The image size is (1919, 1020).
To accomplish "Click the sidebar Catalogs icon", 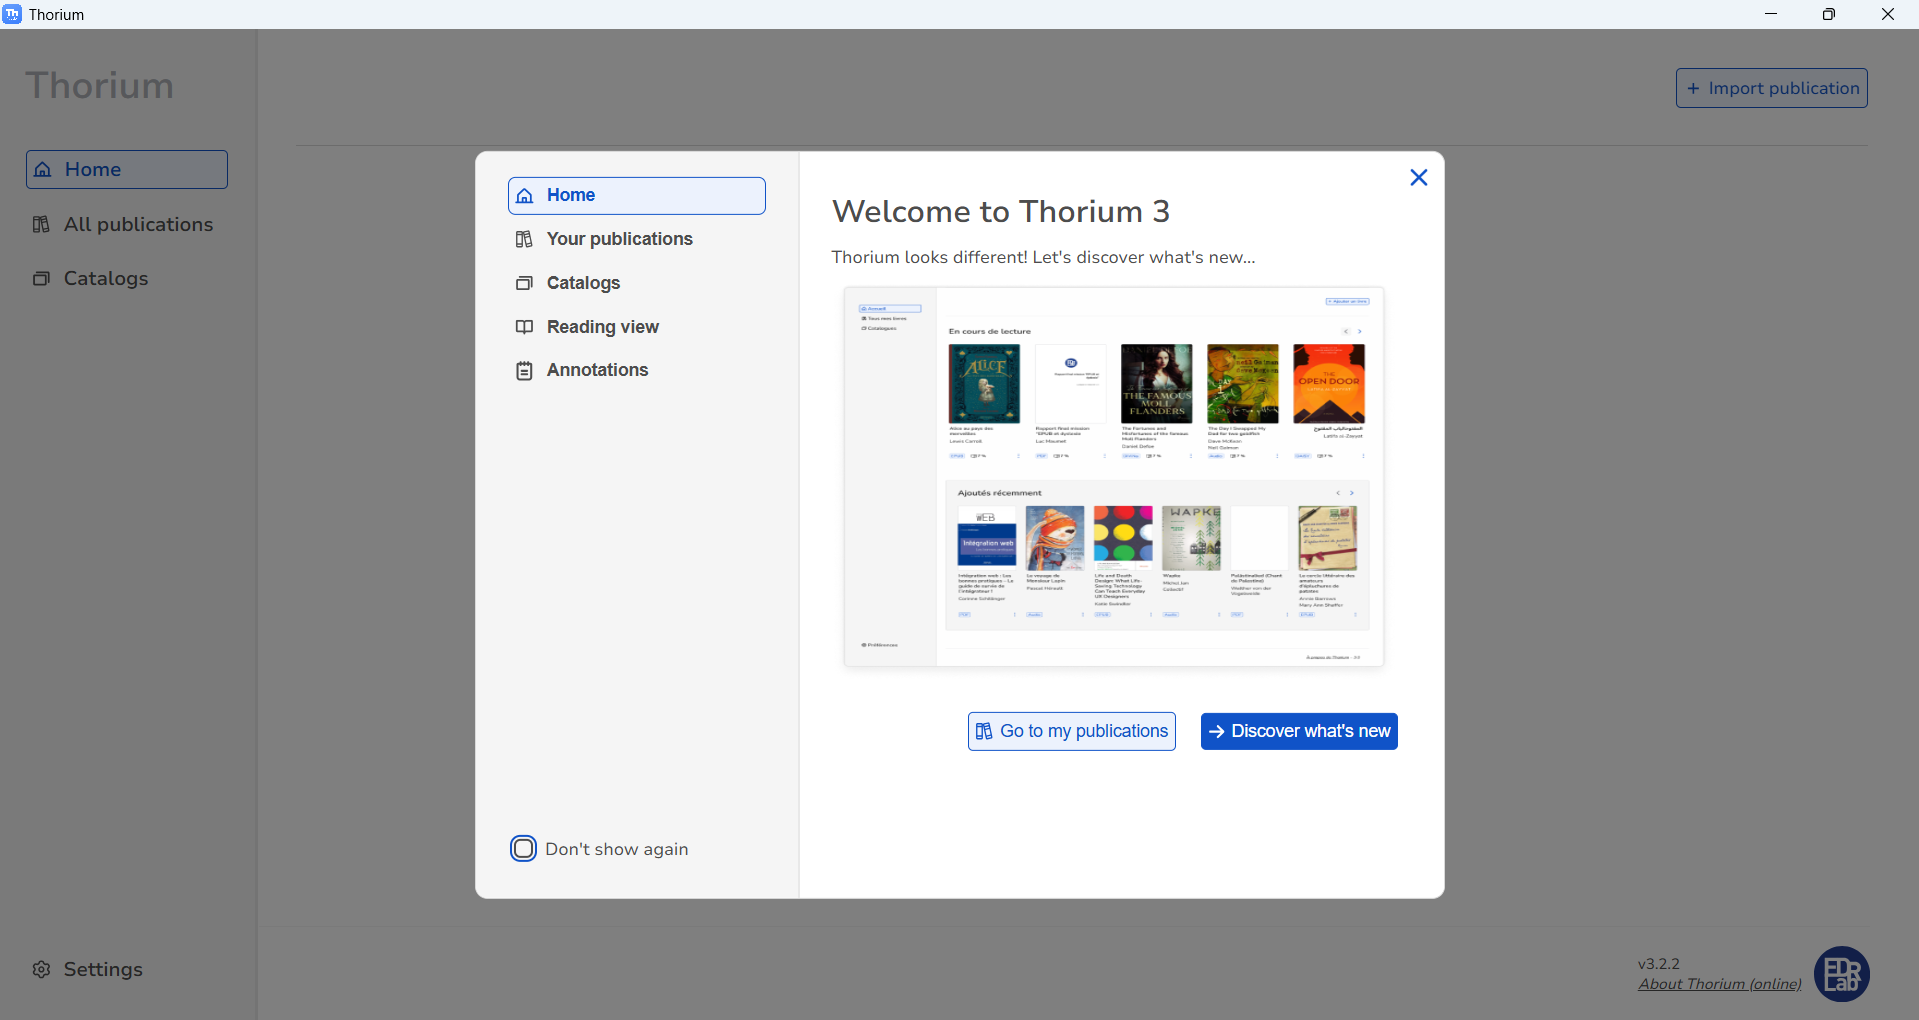I will click(41, 279).
